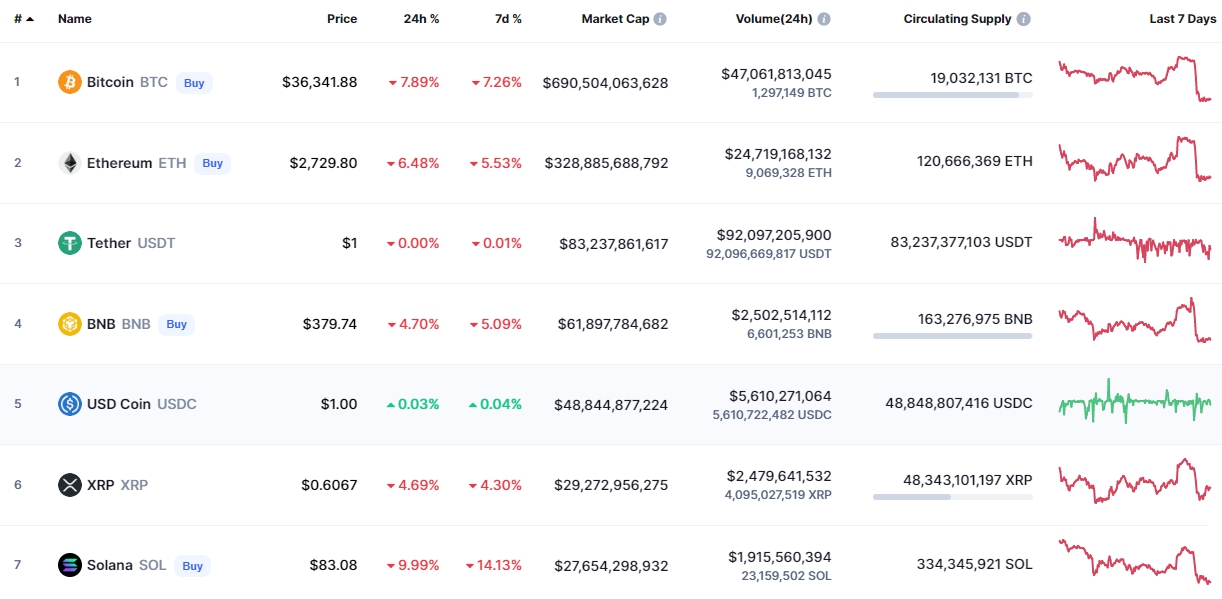Buy BNB with the Buy button
The width and height of the screenshot is (1222, 599).
click(x=177, y=324)
